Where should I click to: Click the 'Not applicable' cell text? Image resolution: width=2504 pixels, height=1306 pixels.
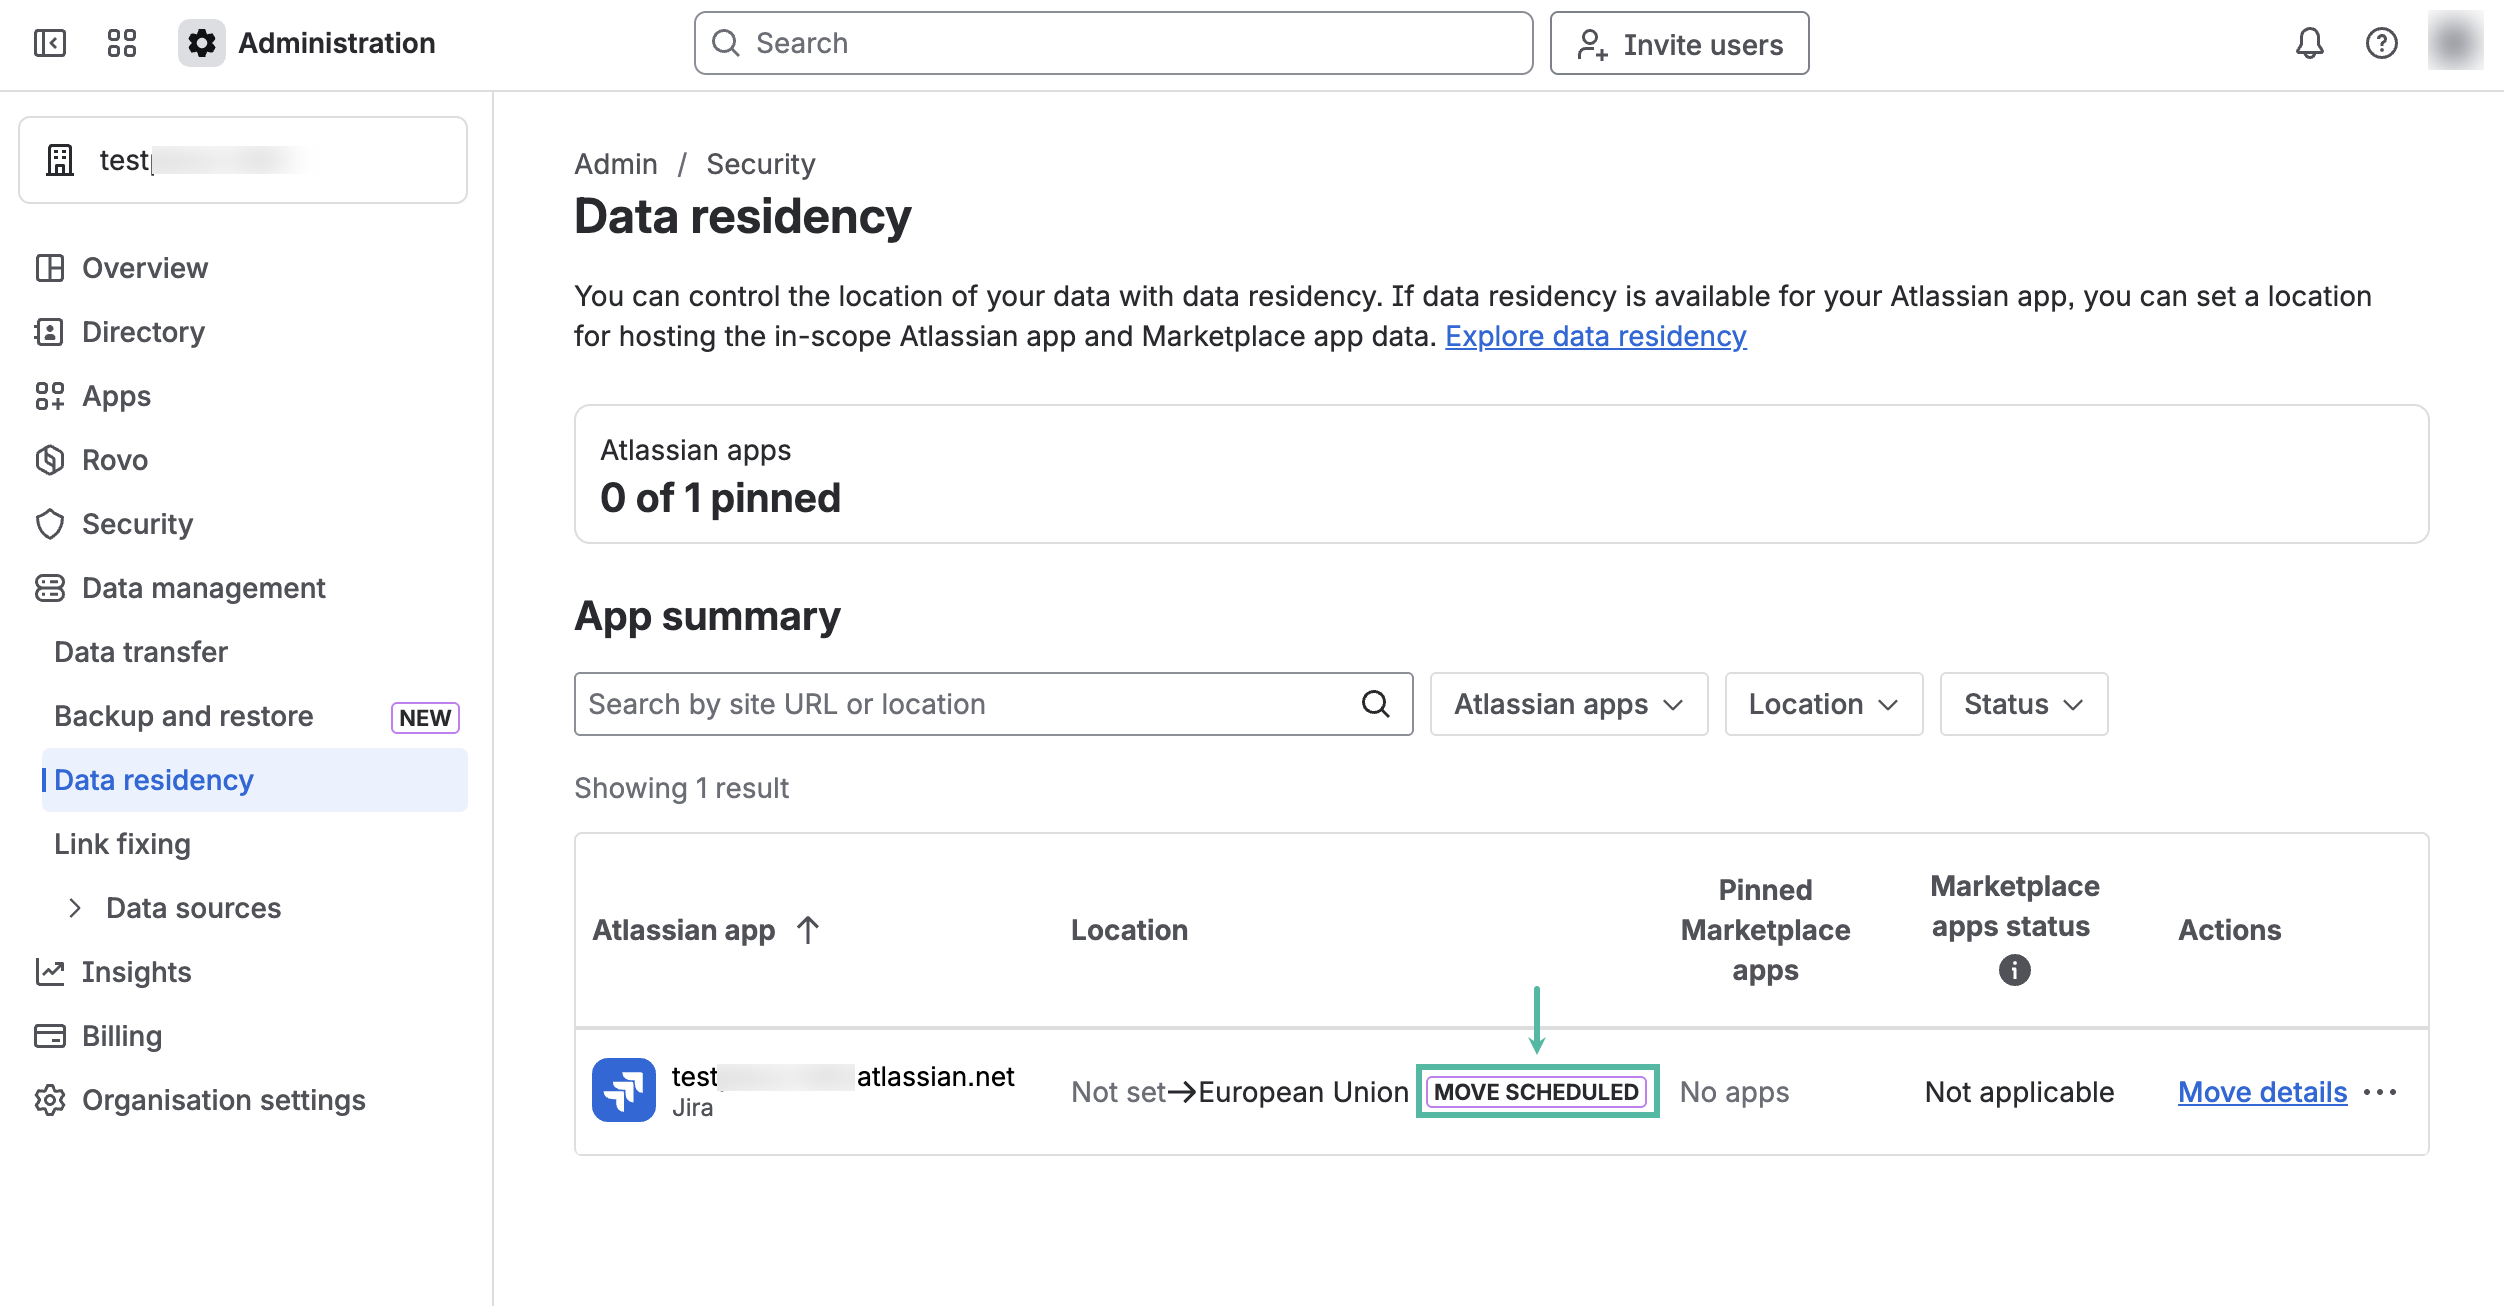(2019, 1092)
